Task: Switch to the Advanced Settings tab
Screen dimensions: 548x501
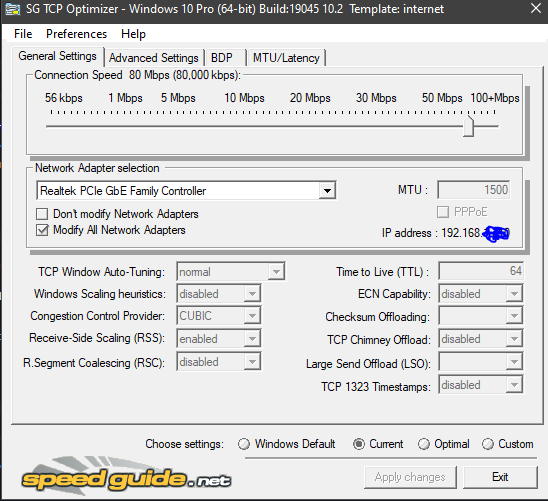Action: pyautogui.click(x=153, y=58)
